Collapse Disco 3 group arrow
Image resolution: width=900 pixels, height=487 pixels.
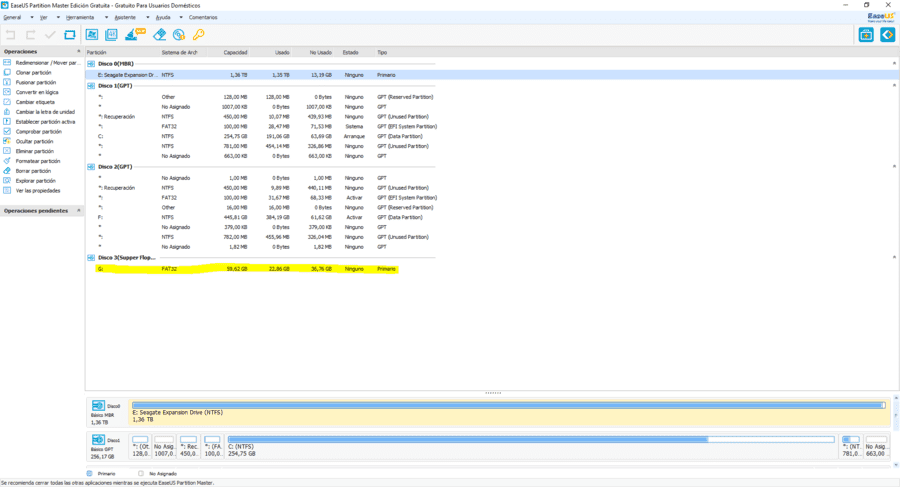(894, 257)
